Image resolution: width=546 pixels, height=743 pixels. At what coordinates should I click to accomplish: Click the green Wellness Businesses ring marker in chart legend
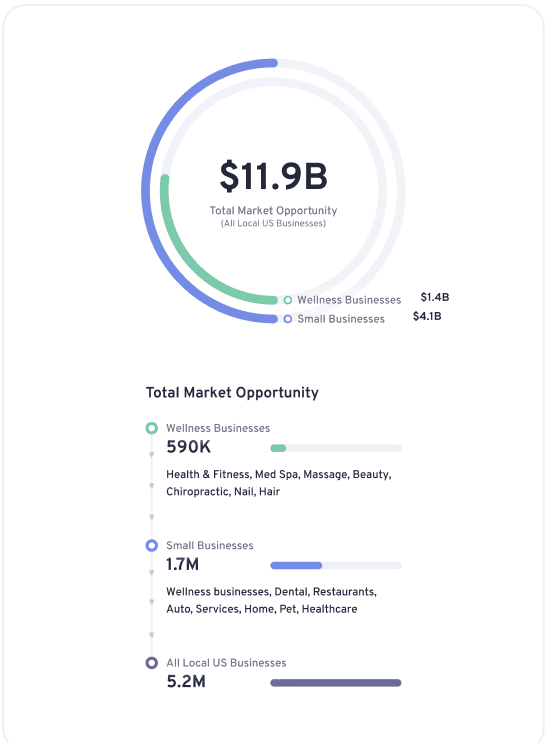tap(288, 300)
